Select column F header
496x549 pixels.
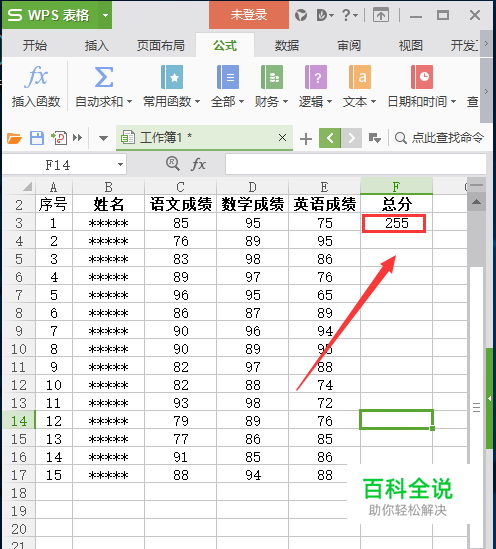coord(396,186)
